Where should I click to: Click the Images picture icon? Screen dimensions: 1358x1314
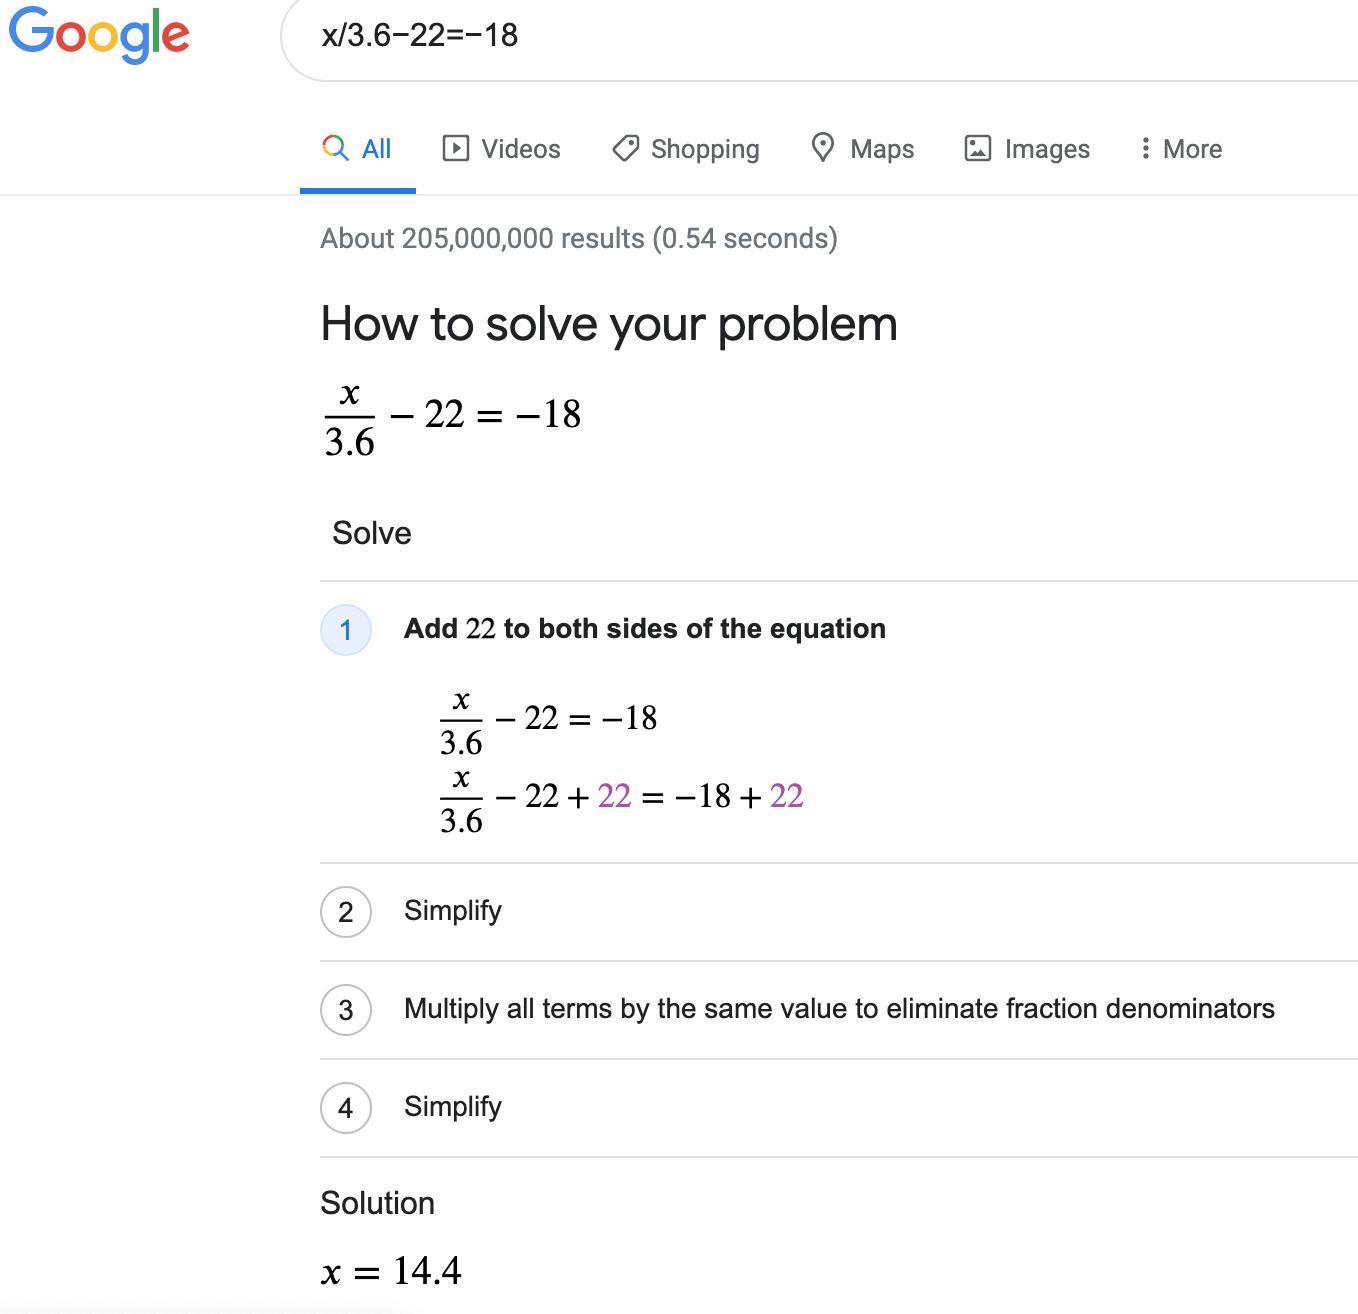[x=977, y=148]
